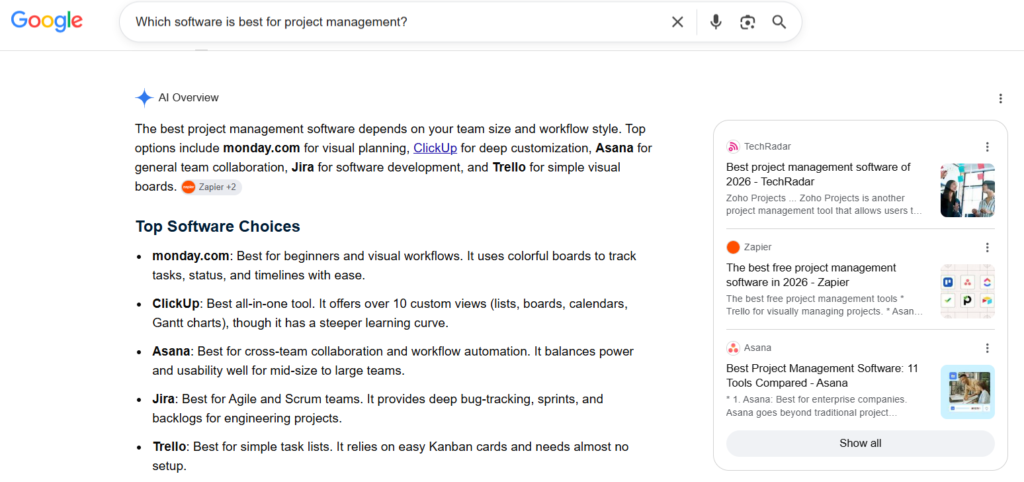Click the Asana favicon in sources
This screenshot has width=1024, height=482.
[x=733, y=347]
